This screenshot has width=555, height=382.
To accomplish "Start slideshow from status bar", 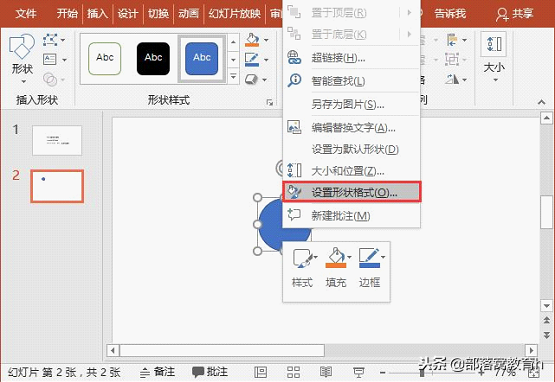I will [359, 372].
